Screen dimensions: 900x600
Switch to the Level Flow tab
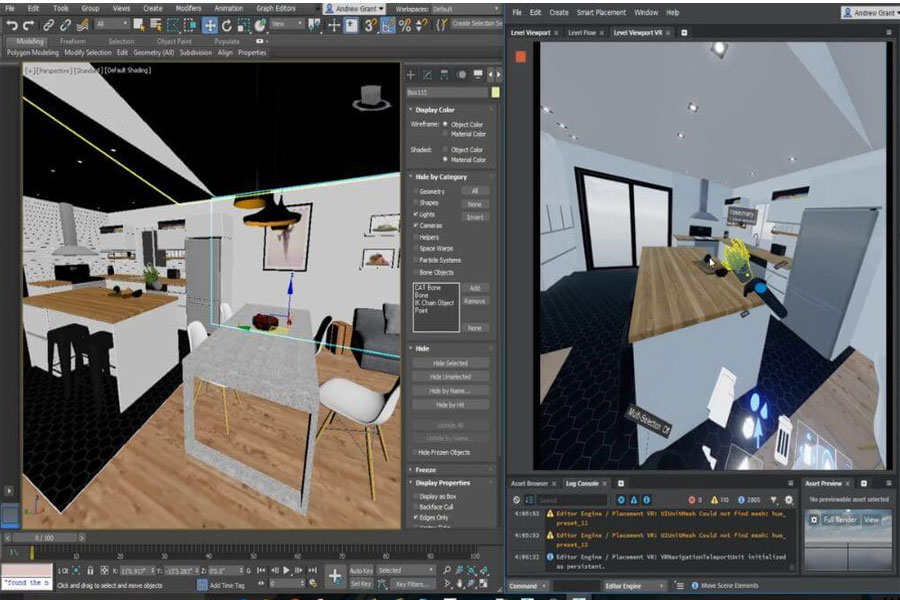point(582,33)
